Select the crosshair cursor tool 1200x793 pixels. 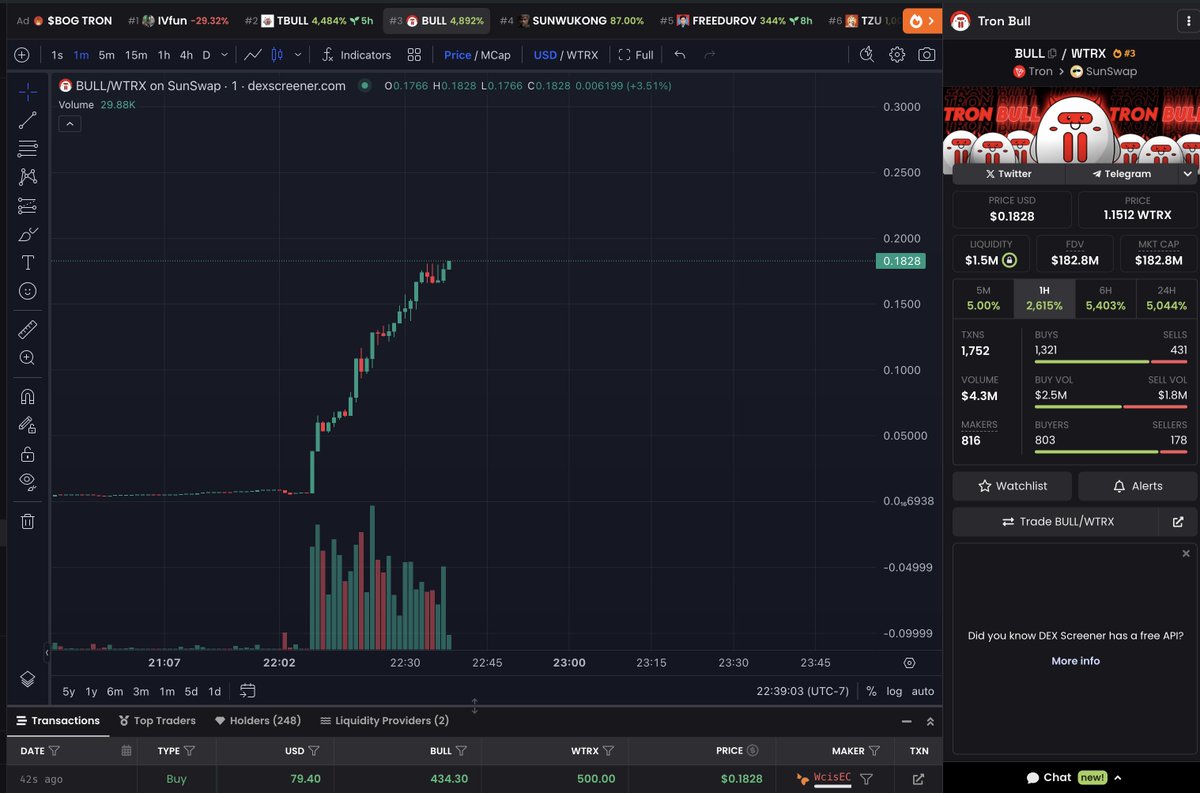click(27, 90)
